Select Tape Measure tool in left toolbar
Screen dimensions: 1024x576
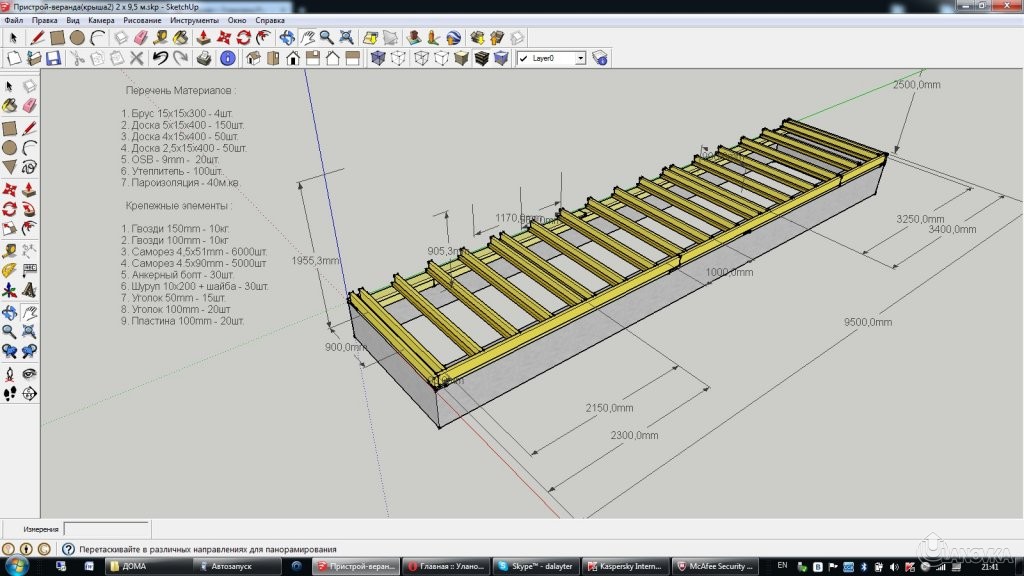[x=10, y=250]
